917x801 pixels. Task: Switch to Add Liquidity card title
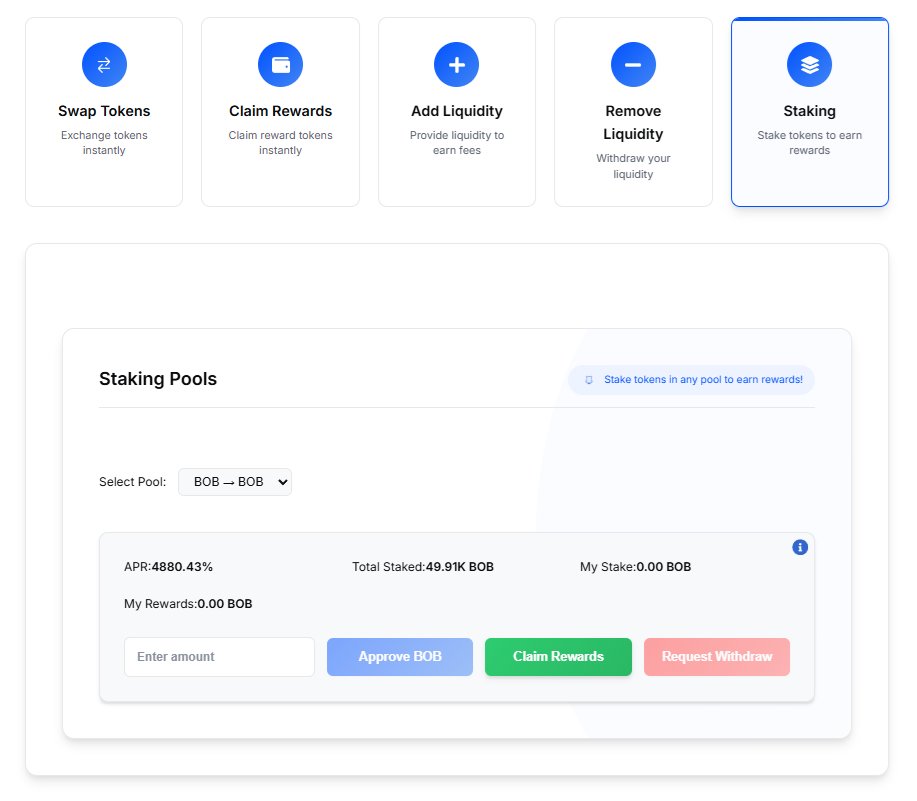coord(457,111)
